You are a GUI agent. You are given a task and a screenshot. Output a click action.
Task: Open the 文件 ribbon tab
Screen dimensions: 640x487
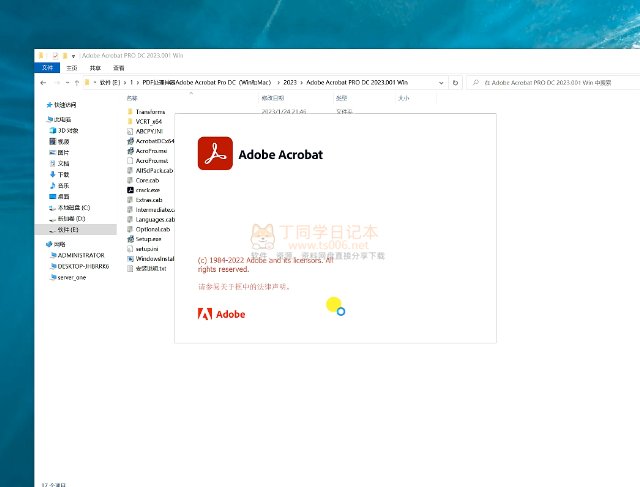pos(47,68)
